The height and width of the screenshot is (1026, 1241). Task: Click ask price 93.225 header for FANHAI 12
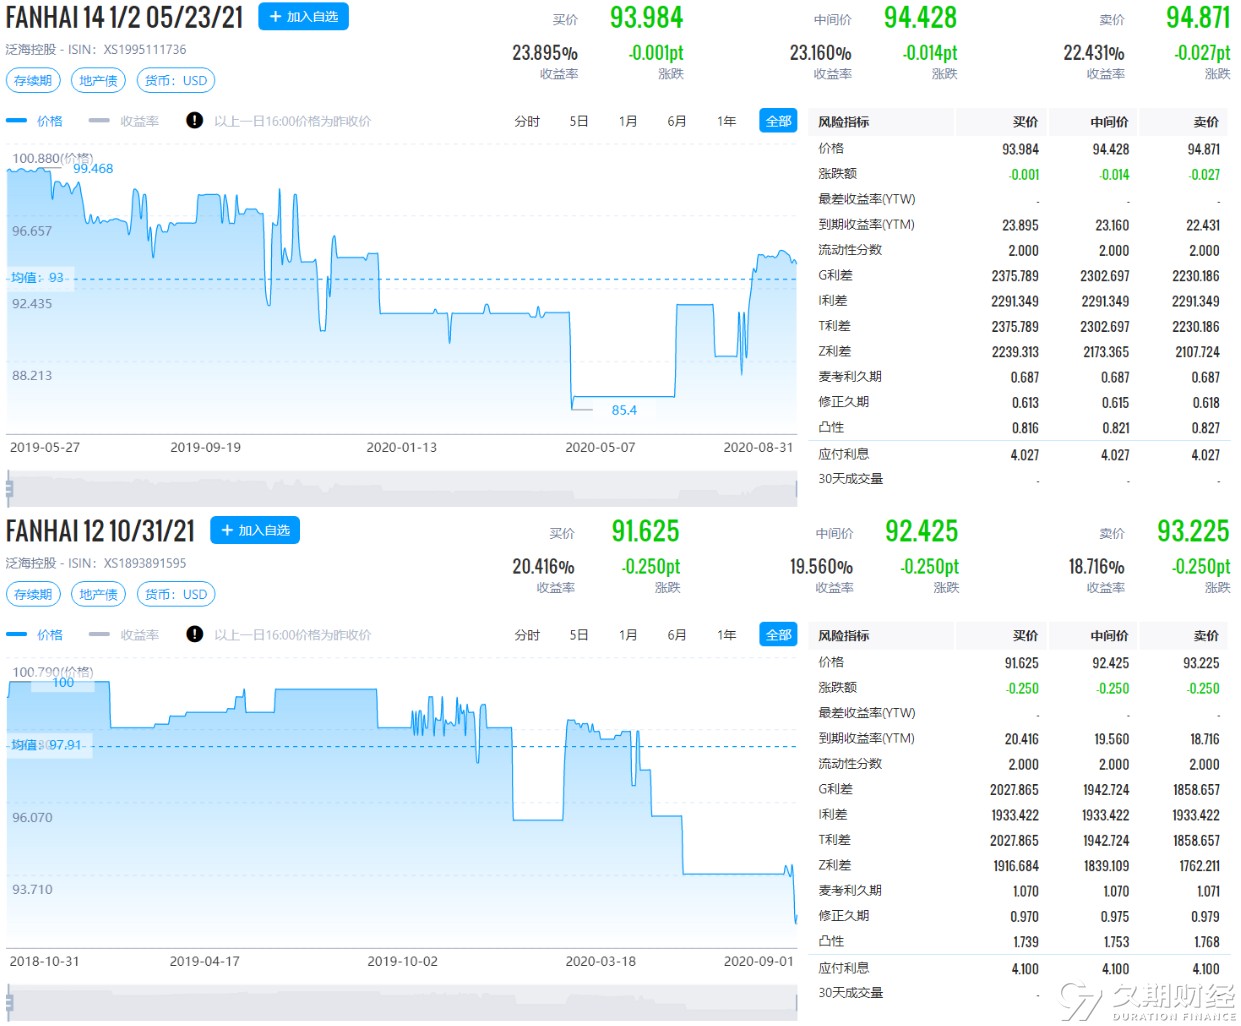pyautogui.click(x=1193, y=532)
